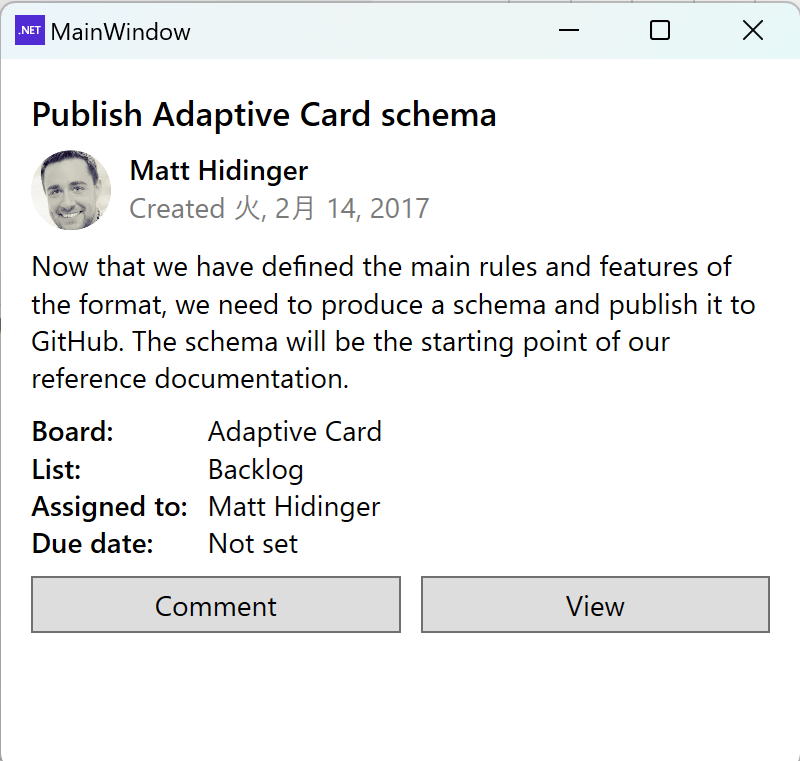Click the Assigned to value Matt Hidinger
This screenshot has height=761, width=800.
tap(293, 506)
